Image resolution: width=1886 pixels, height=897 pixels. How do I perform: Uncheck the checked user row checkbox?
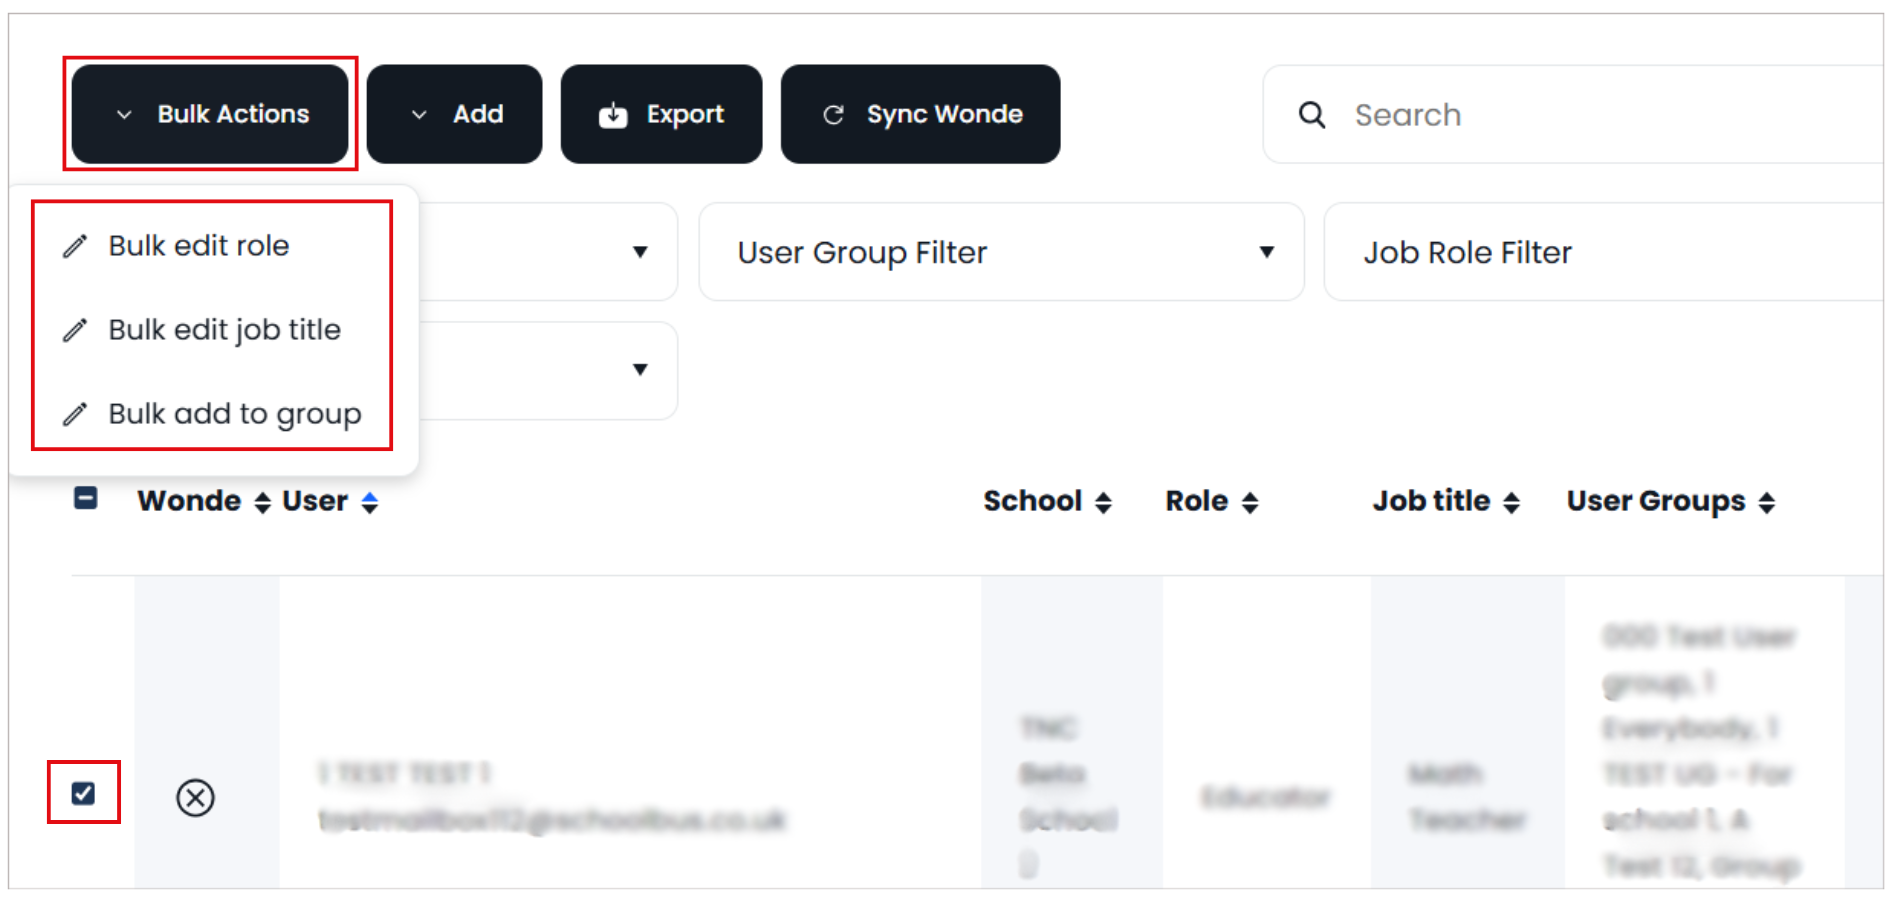(84, 793)
